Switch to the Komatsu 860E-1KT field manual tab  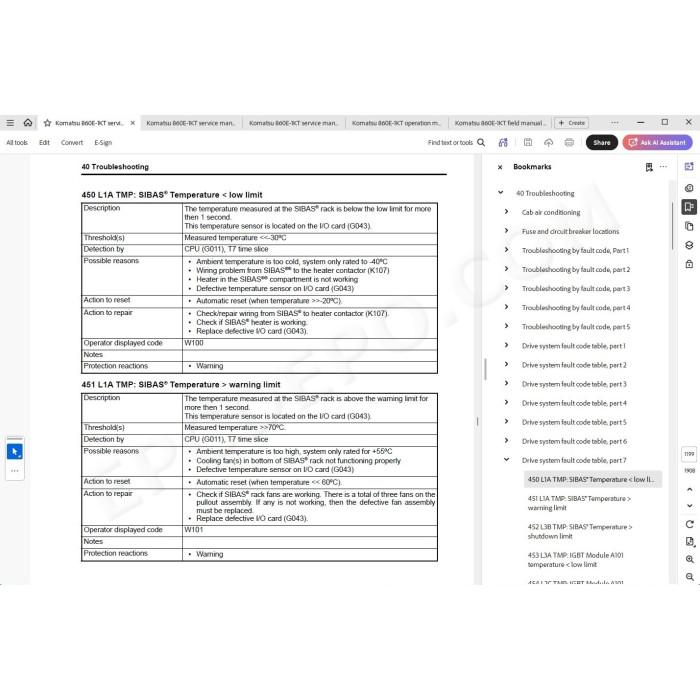[500, 123]
